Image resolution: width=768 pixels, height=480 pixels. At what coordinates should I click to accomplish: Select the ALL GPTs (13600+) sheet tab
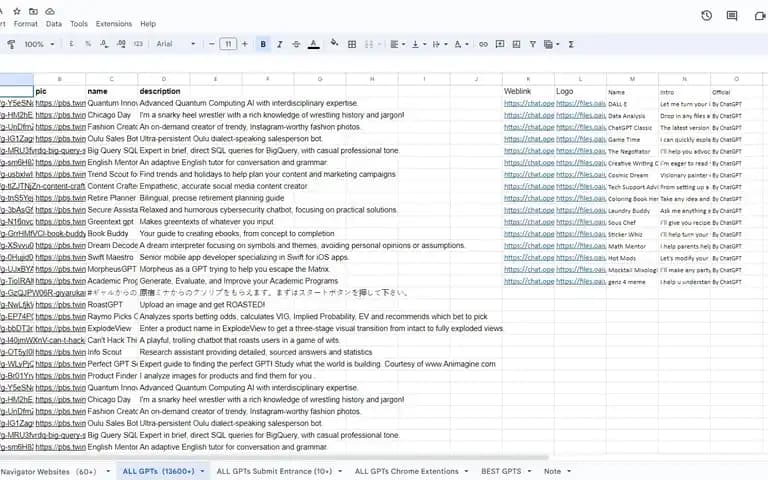(x=158, y=471)
